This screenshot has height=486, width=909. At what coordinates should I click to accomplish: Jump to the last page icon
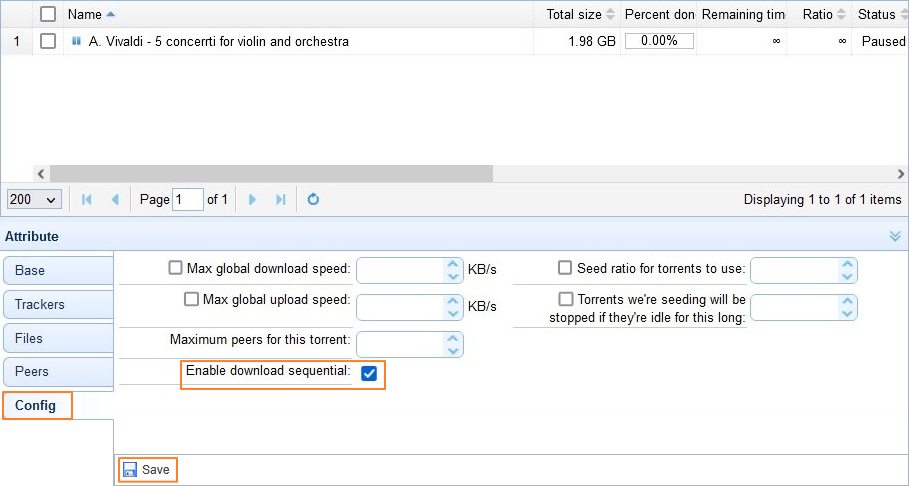[280, 200]
